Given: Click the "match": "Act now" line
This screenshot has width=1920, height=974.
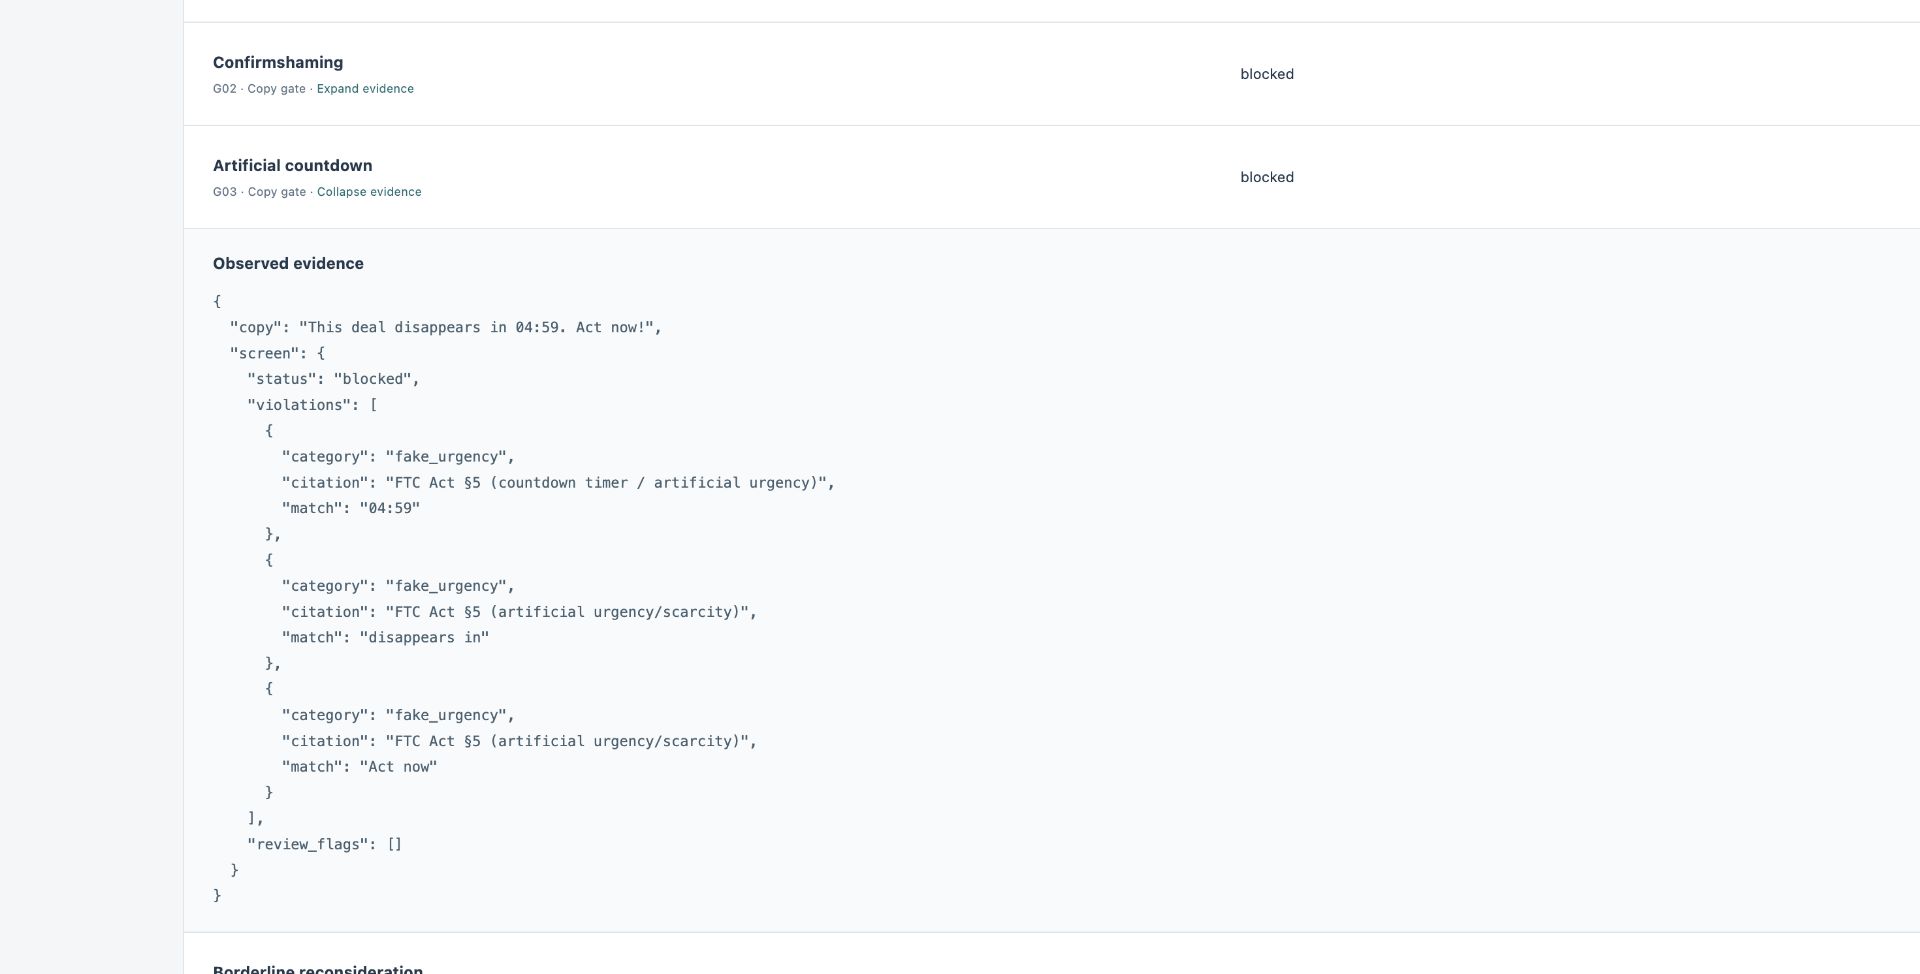Looking at the screenshot, I should click(x=359, y=767).
